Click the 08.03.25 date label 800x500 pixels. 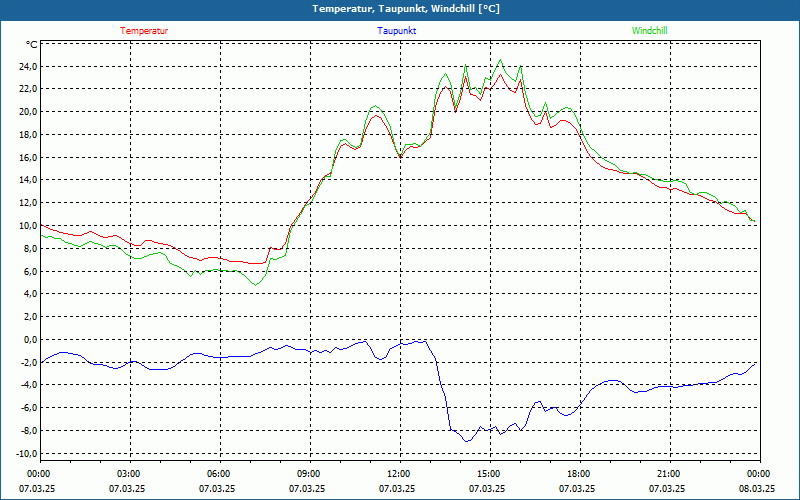point(757,488)
